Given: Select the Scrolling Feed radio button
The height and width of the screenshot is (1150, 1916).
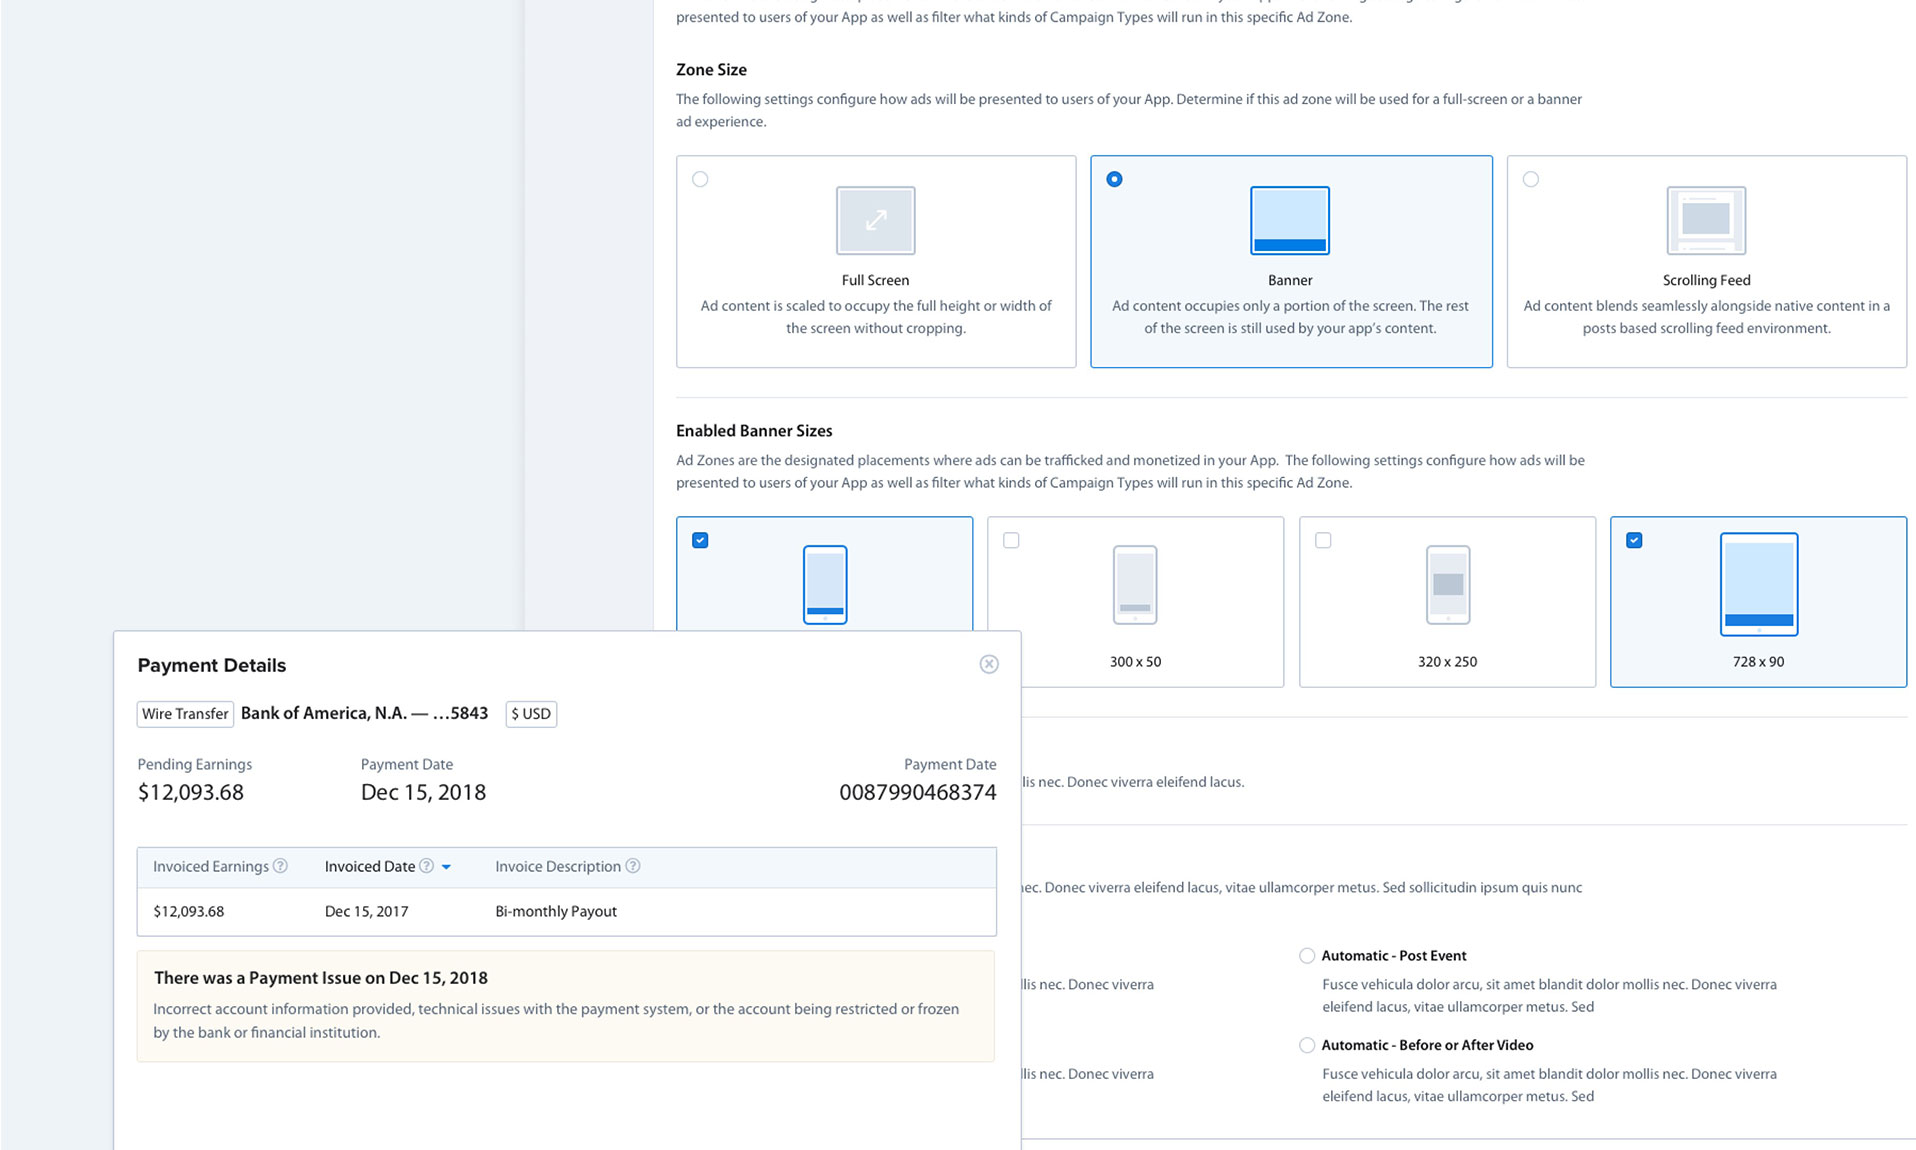Looking at the screenshot, I should tap(1530, 179).
